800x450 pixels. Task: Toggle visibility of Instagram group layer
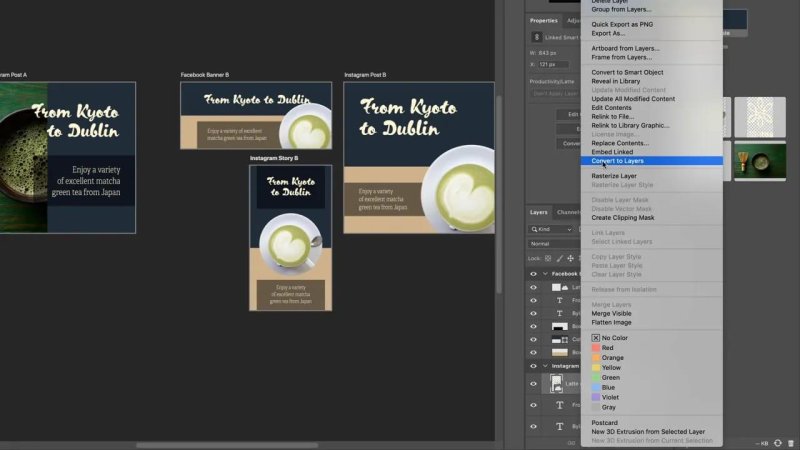point(533,366)
